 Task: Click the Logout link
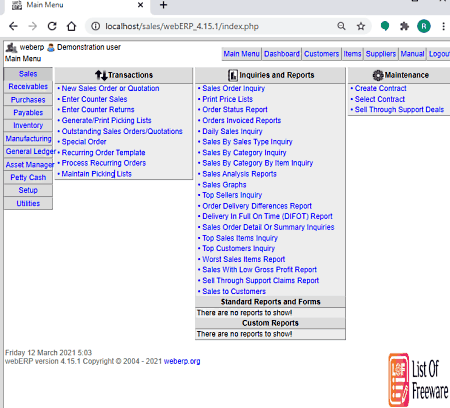pos(439,54)
